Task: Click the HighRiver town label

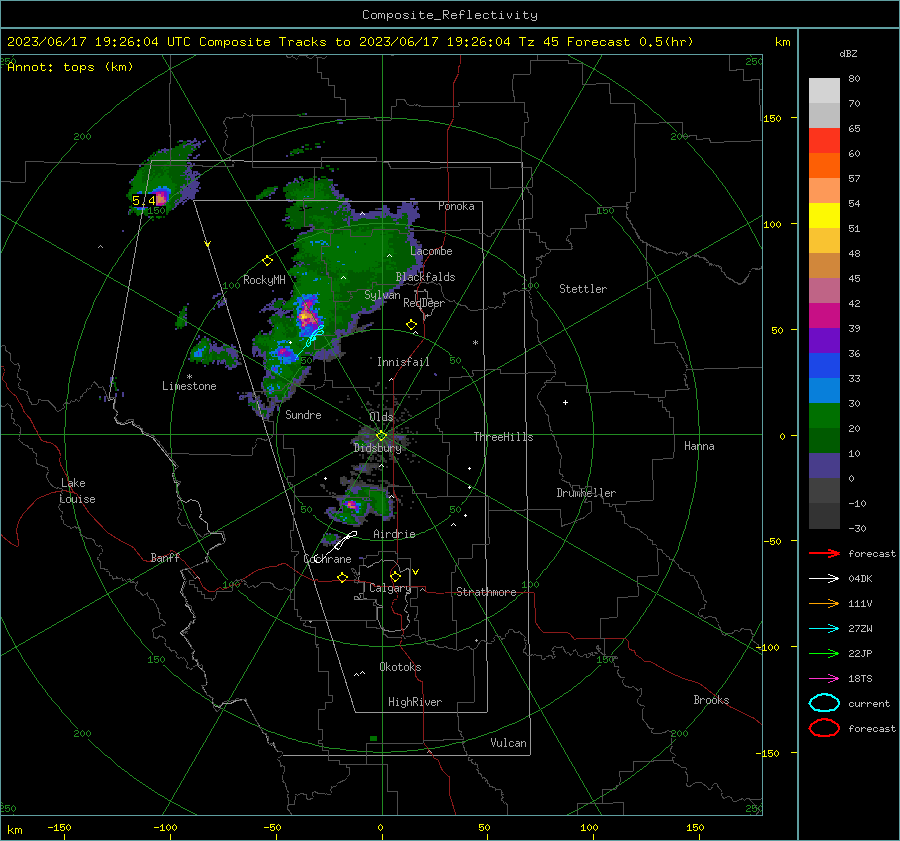Action: [x=414, y=702]
